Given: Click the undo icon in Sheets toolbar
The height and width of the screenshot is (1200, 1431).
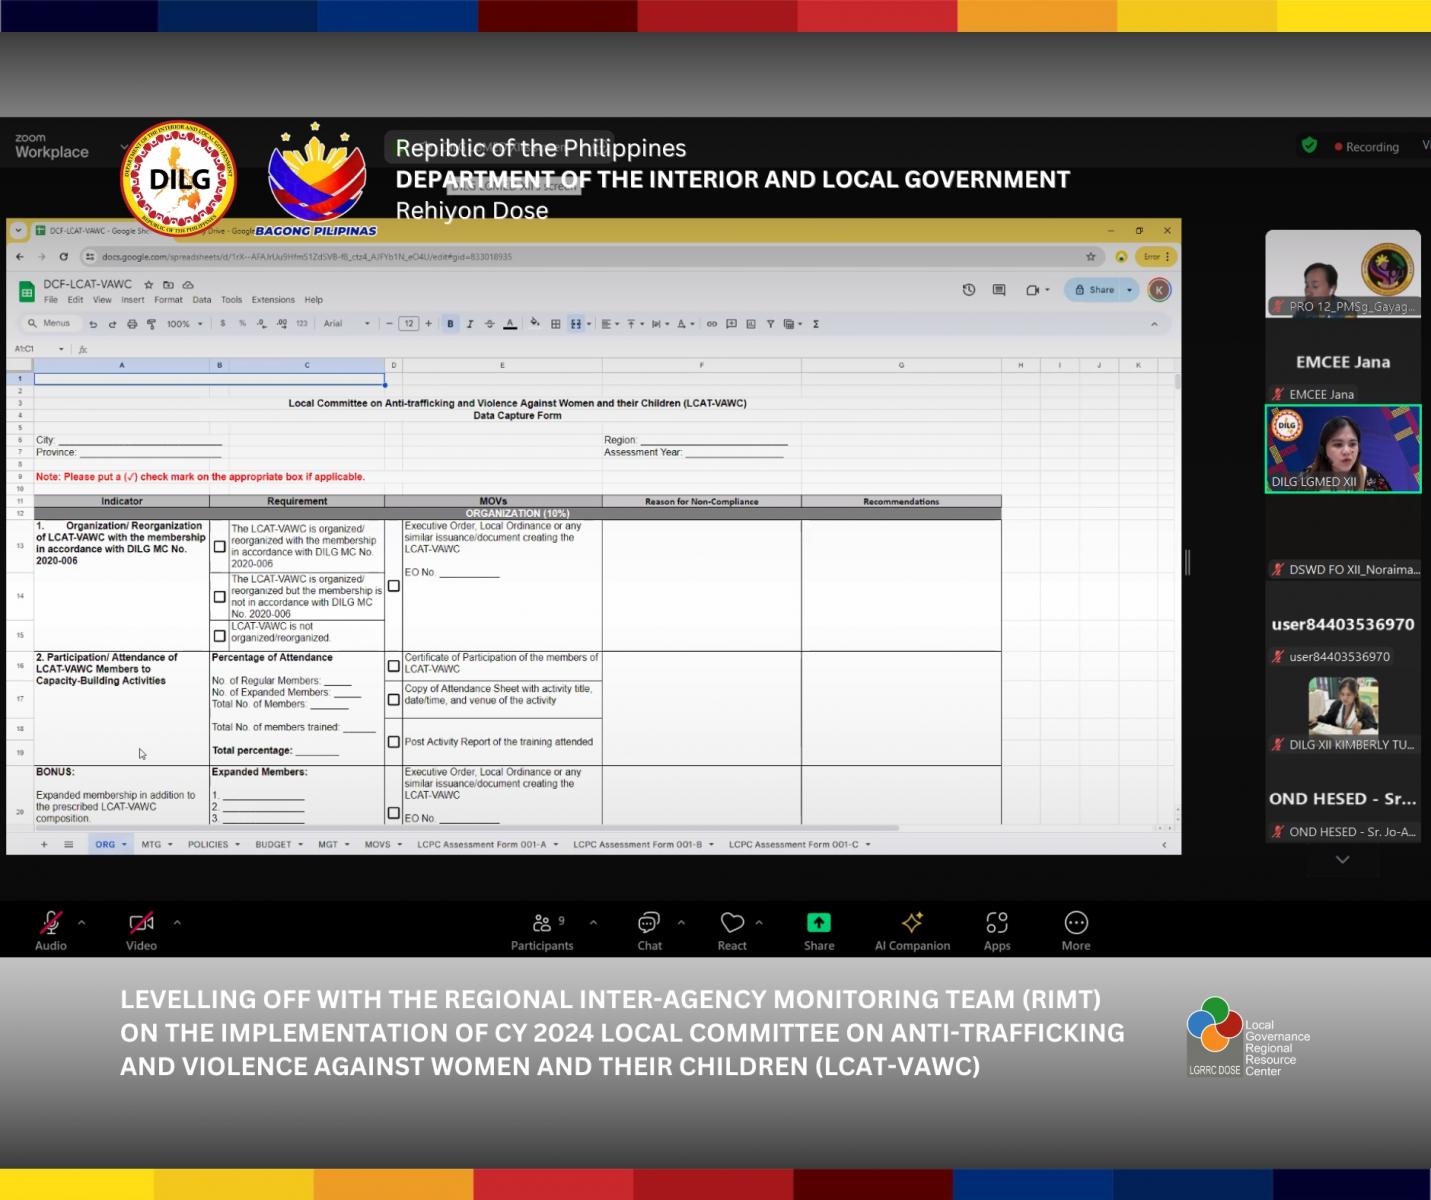Looking at the screenshot, I should pos(93,324).
